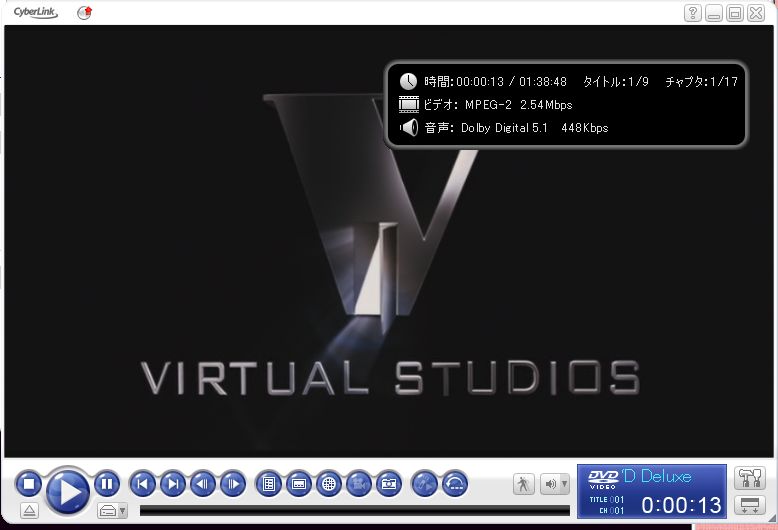This screenshot has height=530, width=778.
Task: Click the upgrade icon beside CyberLink logo
Action: (85, 12)
